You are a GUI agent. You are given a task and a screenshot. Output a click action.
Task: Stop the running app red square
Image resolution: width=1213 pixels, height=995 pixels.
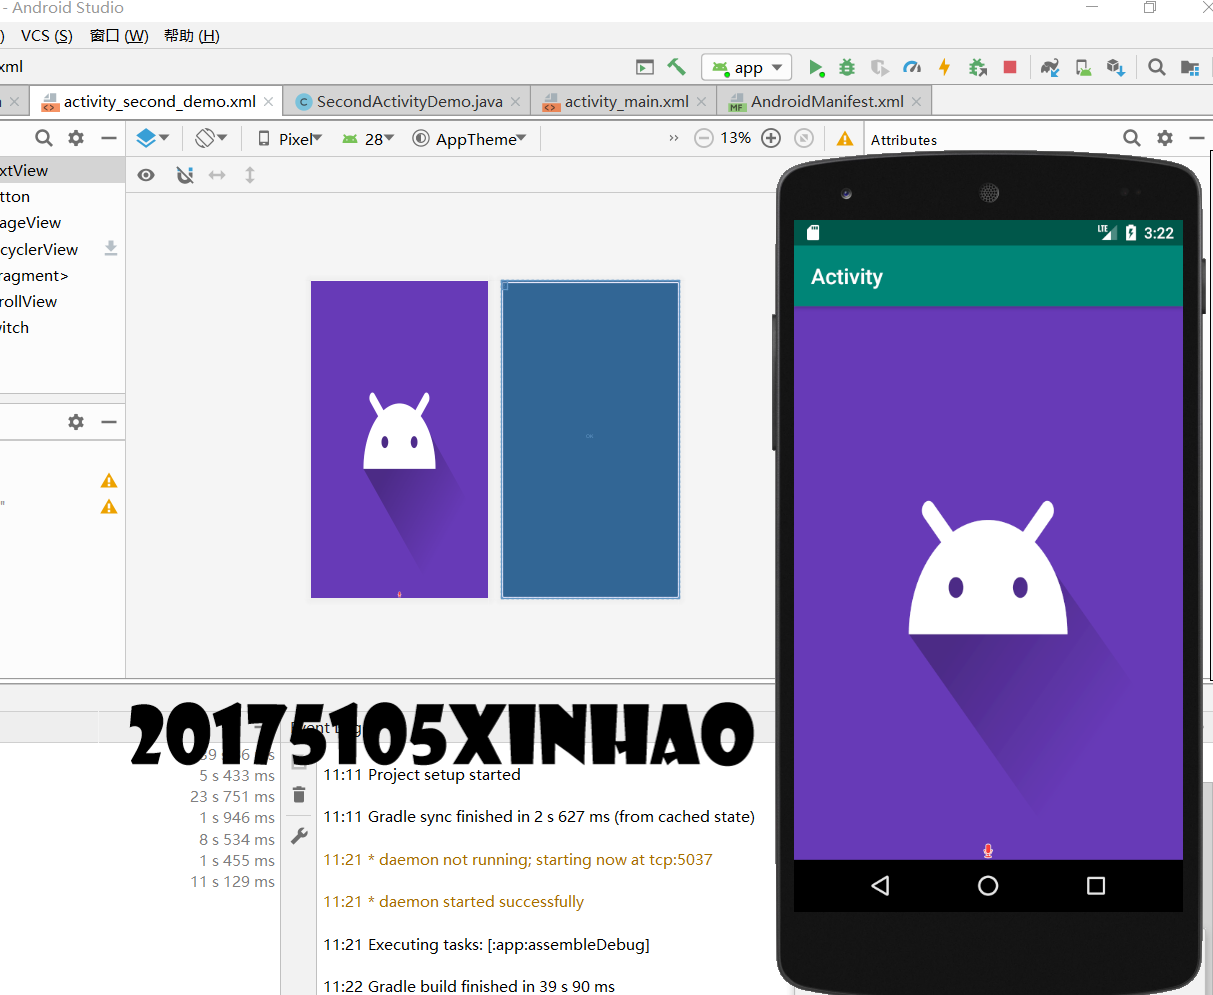pyautogui.click(x=1010, y=67)
